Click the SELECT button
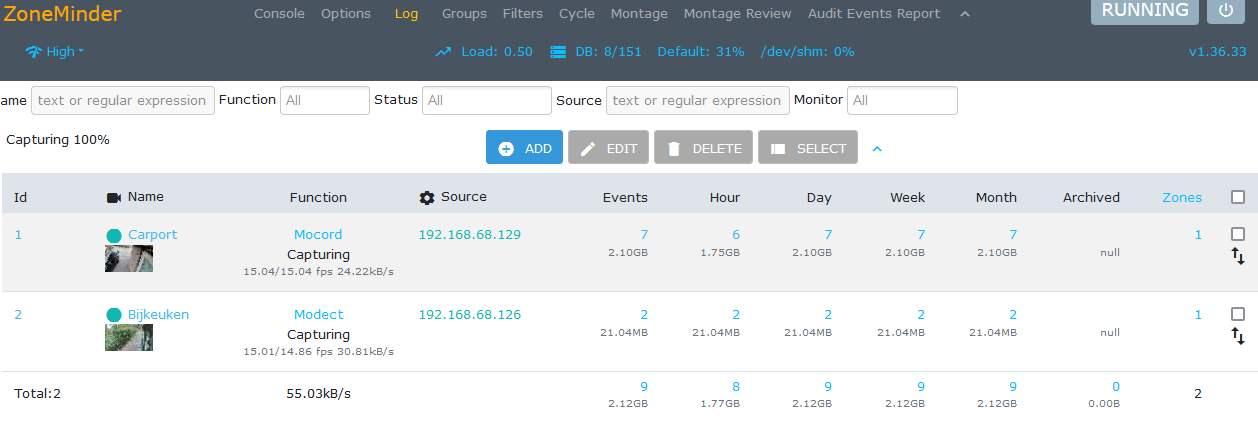Viewport: 1258px width, 422px height. click(808, 148)
